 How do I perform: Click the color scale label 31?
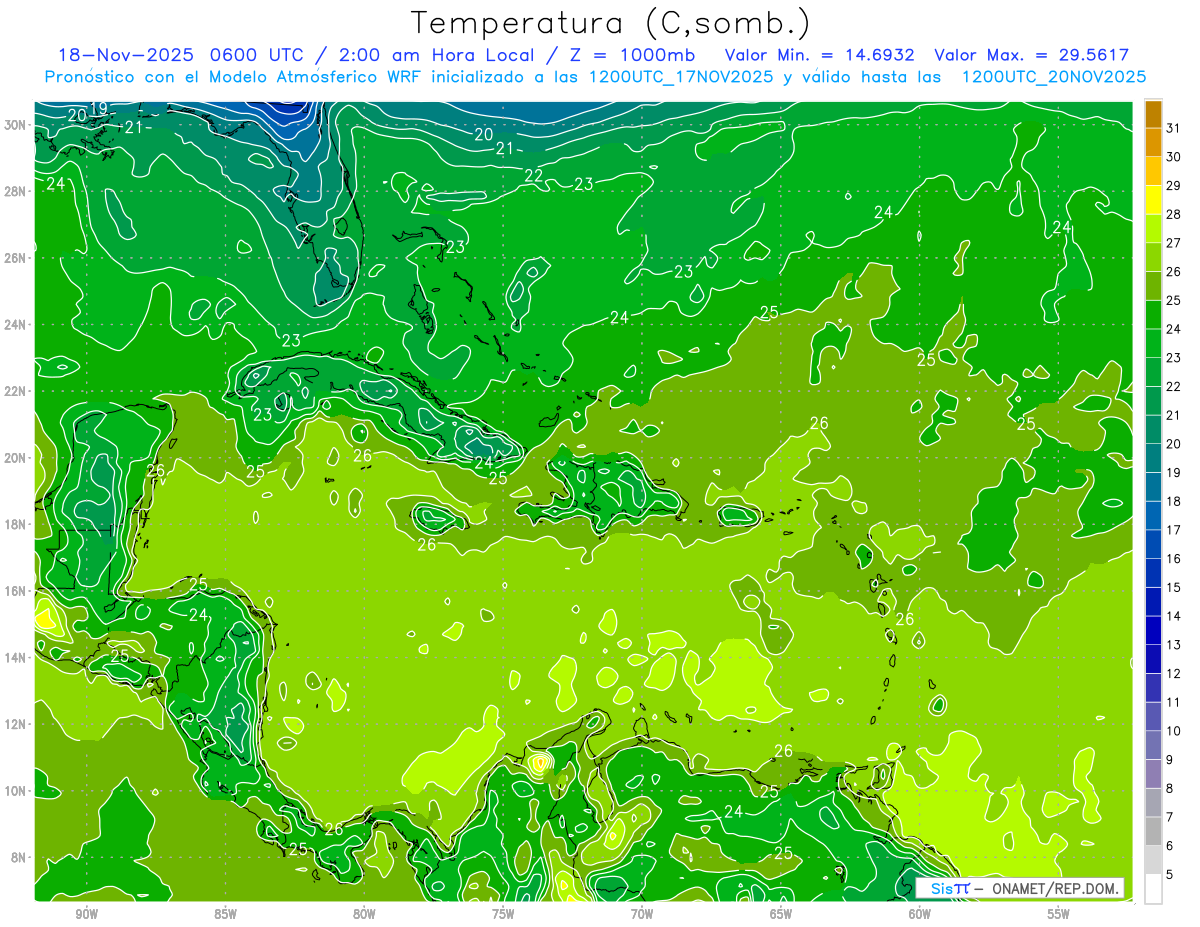[x=1173, y=127]
